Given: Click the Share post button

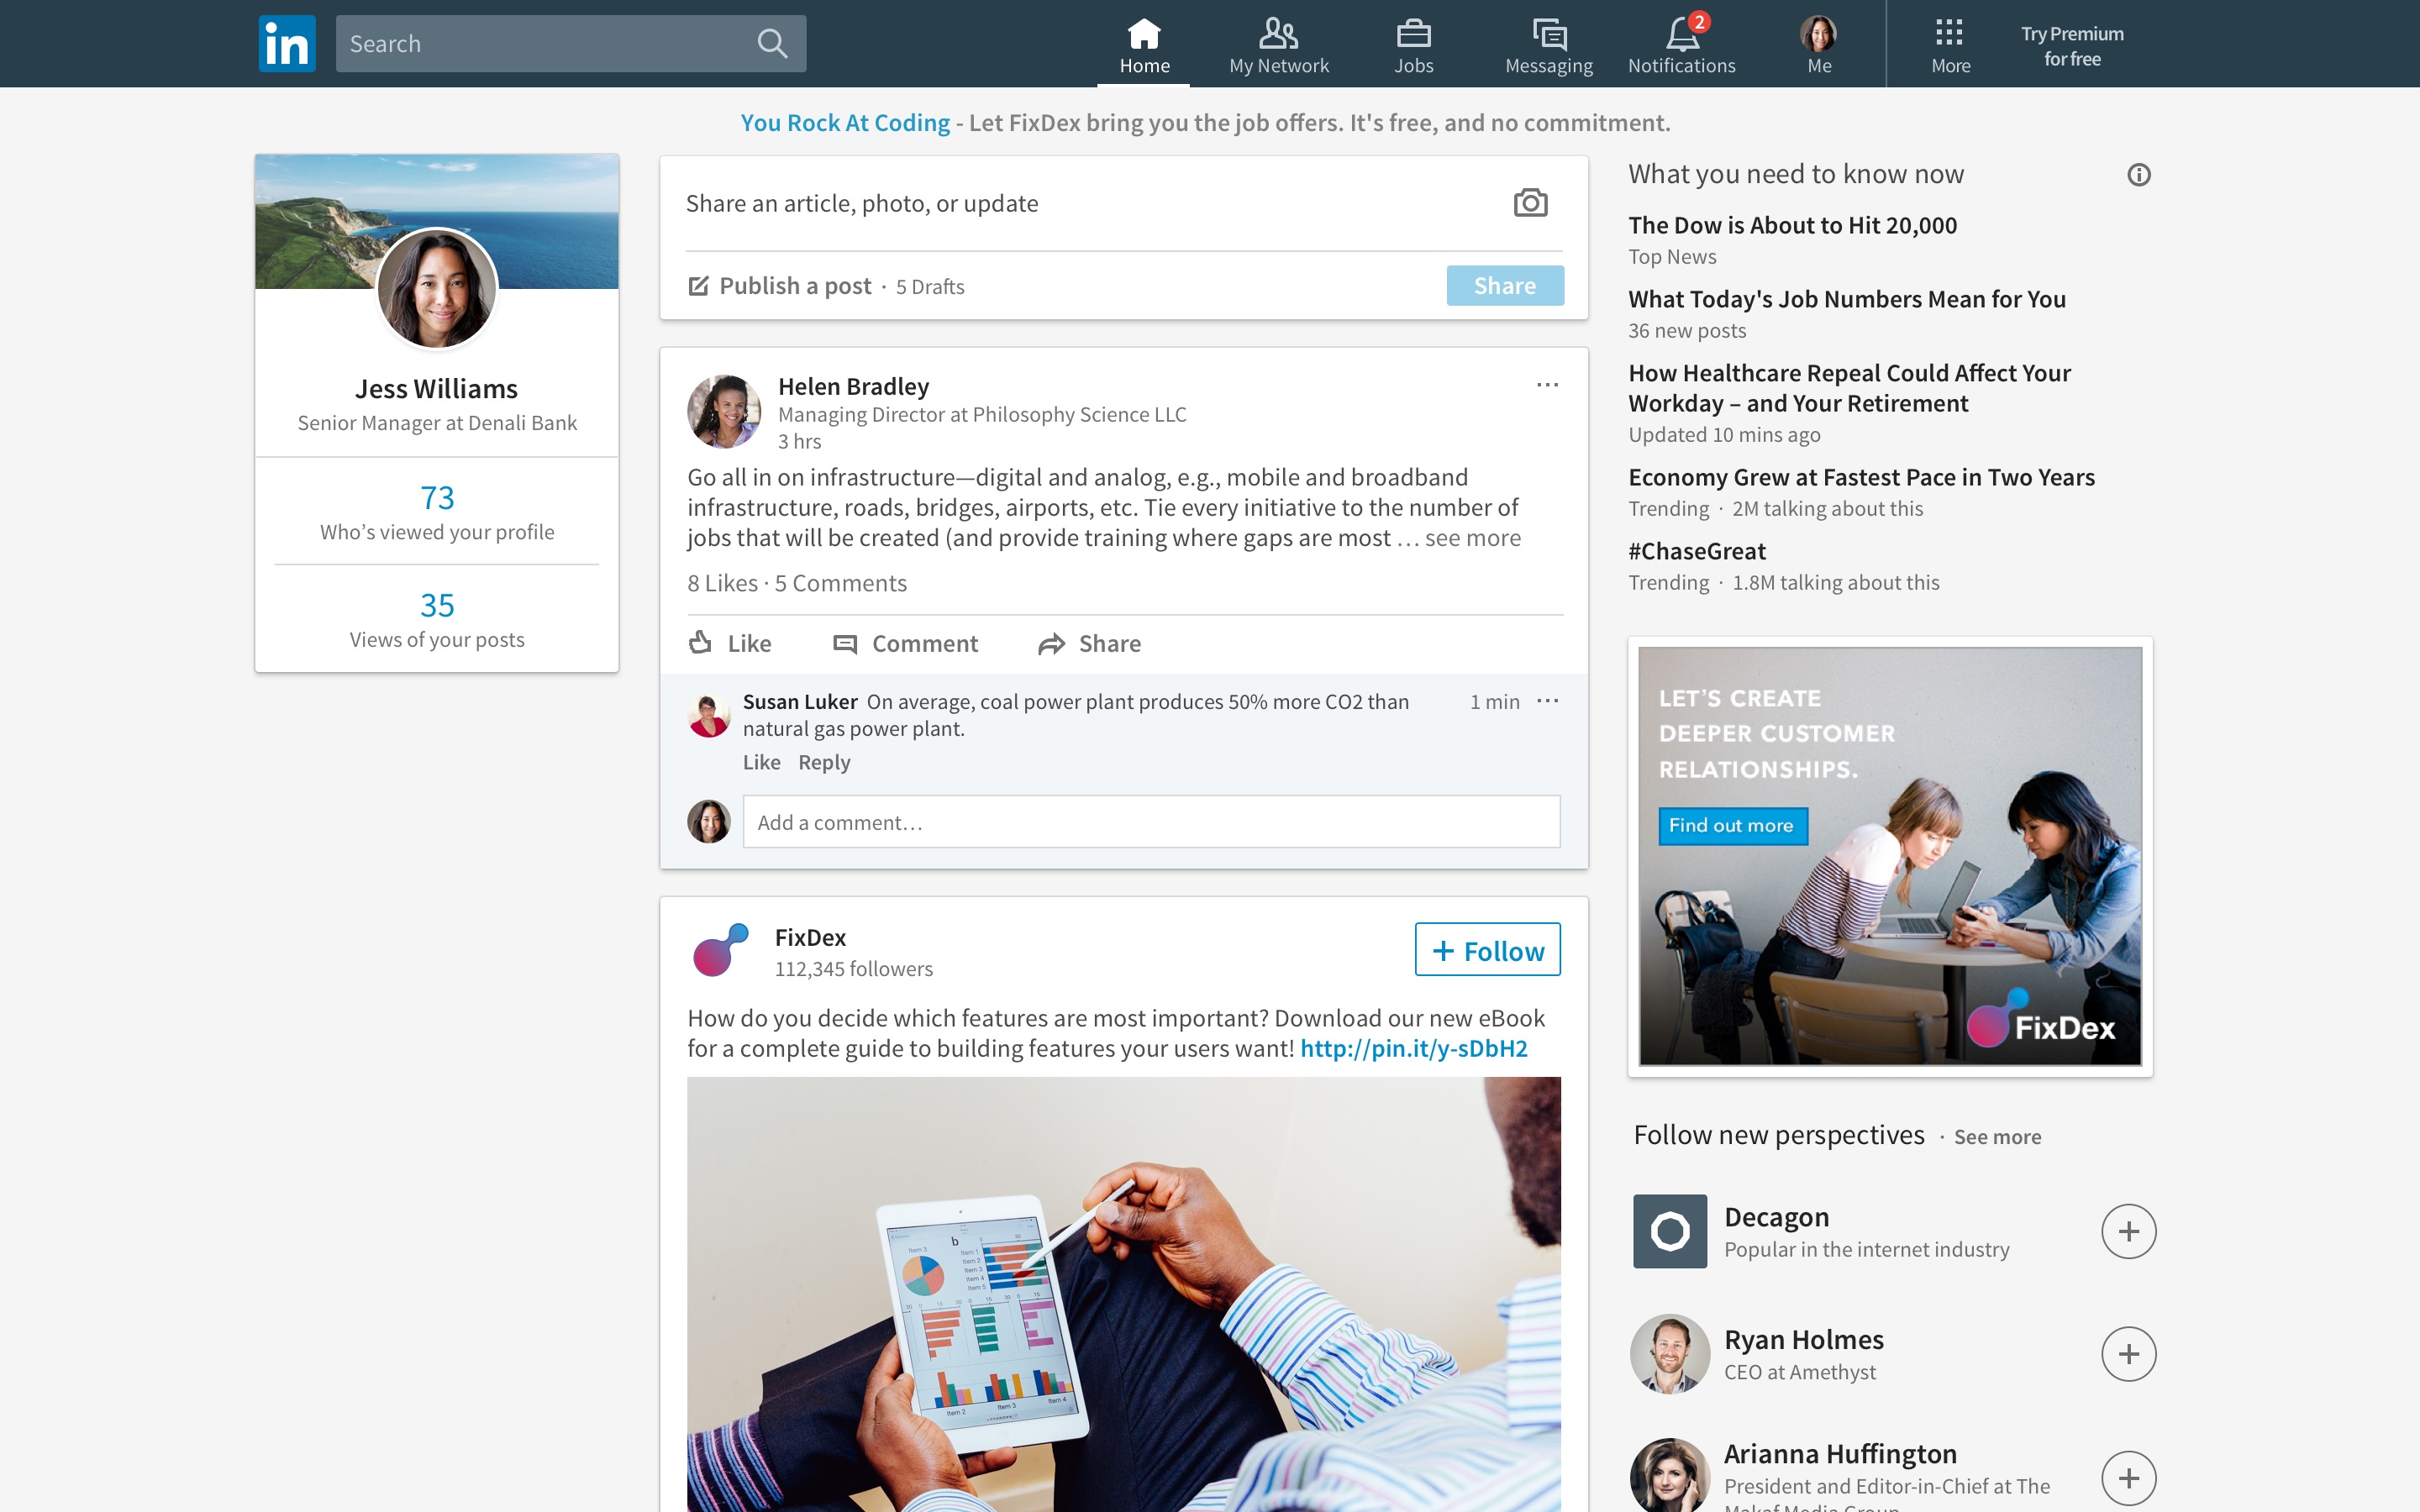Looking at the screenshot, I should click(x=1503, y=286).
